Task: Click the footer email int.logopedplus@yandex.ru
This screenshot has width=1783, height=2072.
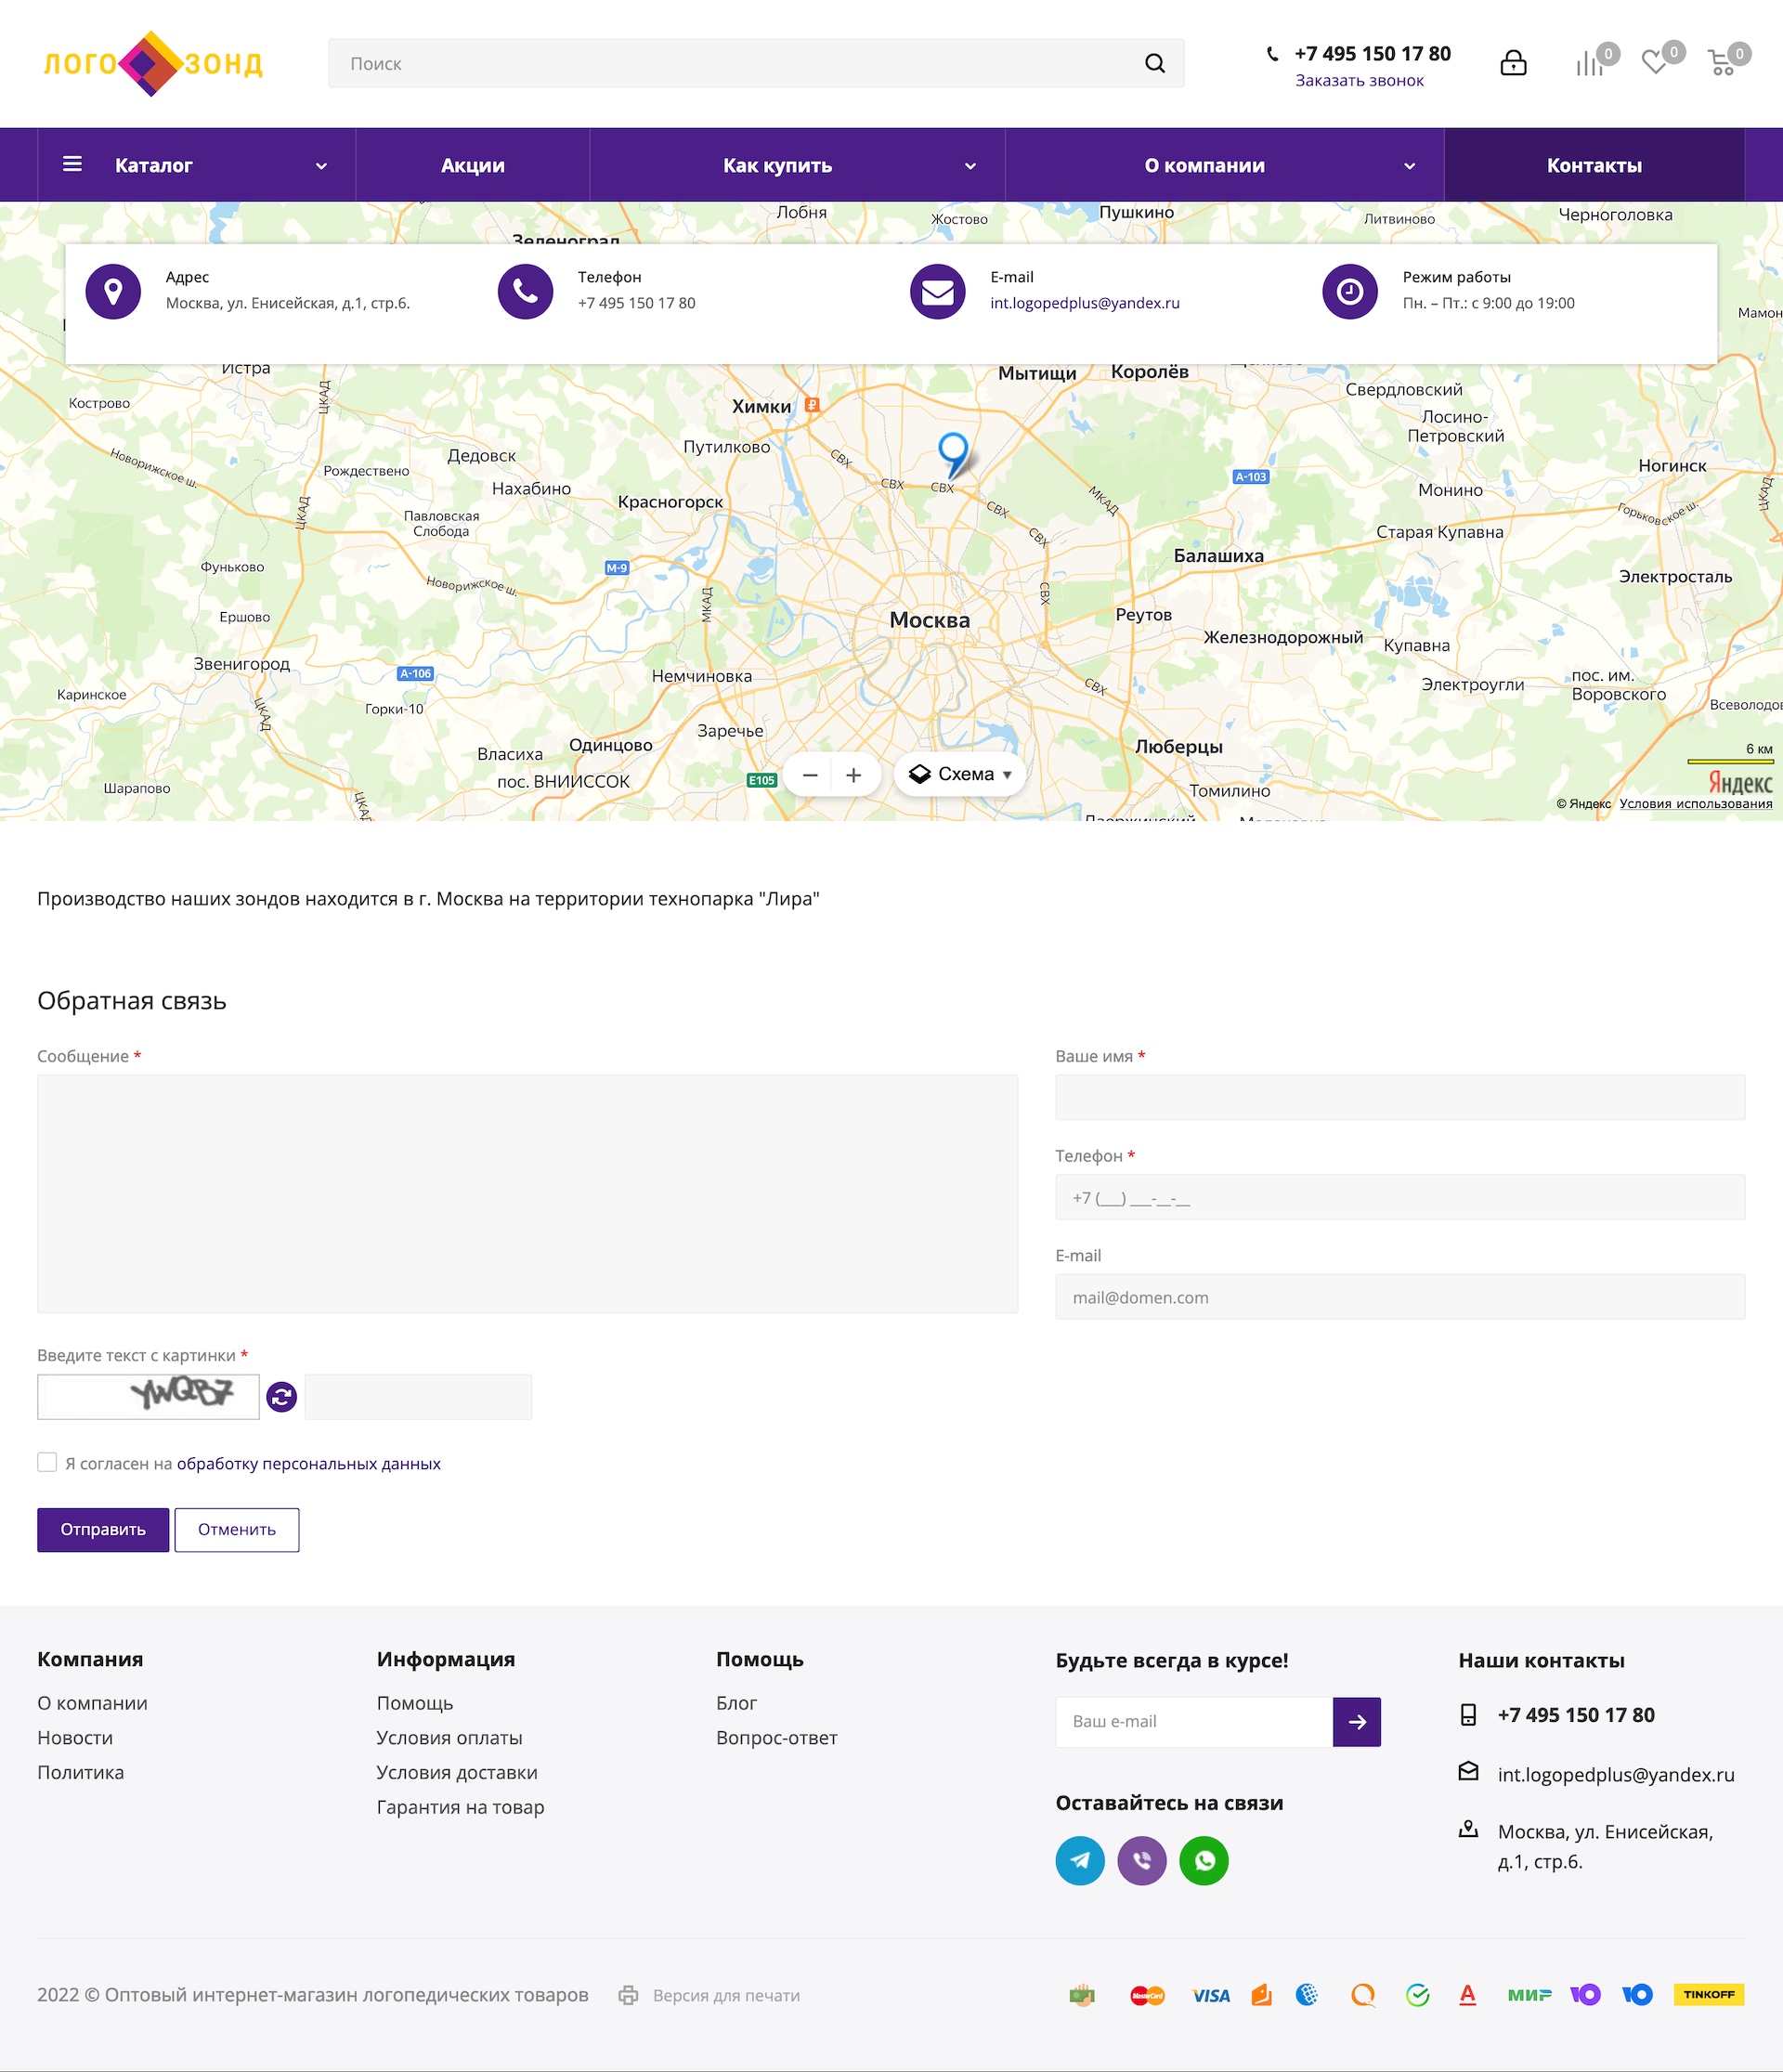Action: [1616, 1775]
